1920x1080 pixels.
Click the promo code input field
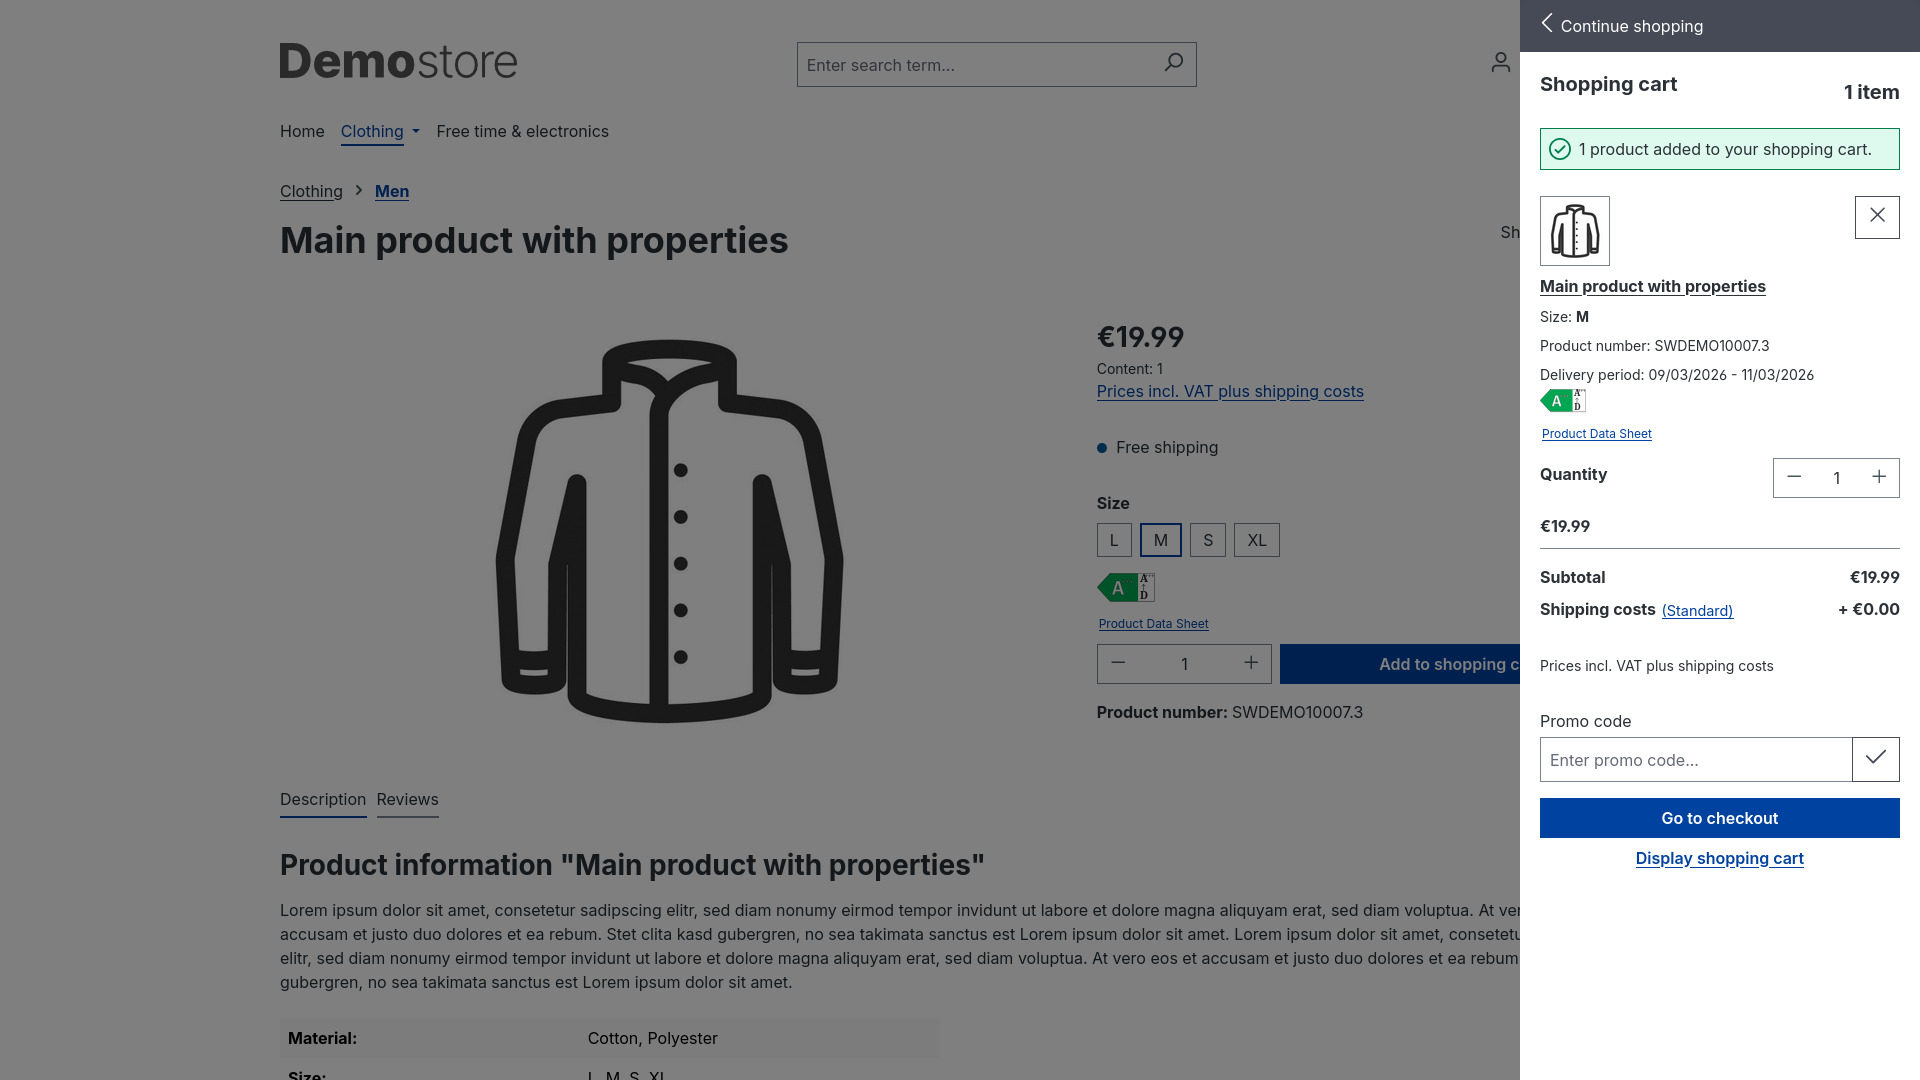coord(1695,759)
